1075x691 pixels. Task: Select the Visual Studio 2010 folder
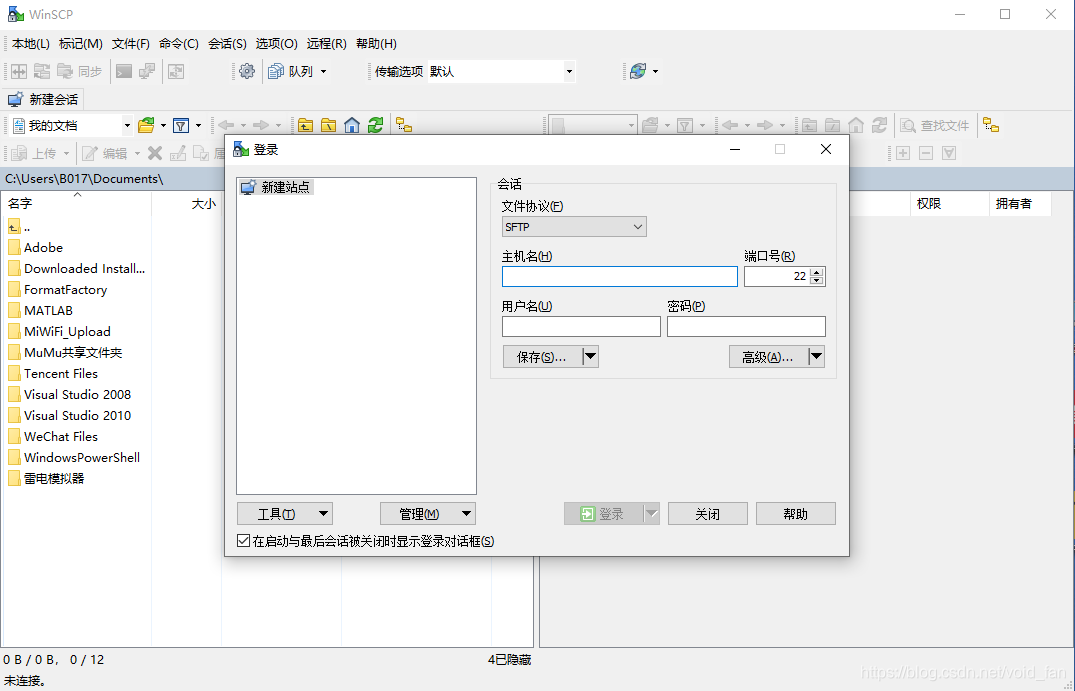69,415
